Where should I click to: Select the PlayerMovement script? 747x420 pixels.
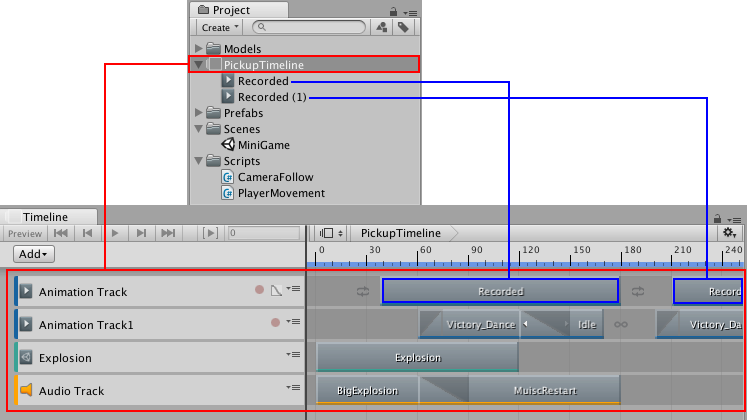coord(281,193)
